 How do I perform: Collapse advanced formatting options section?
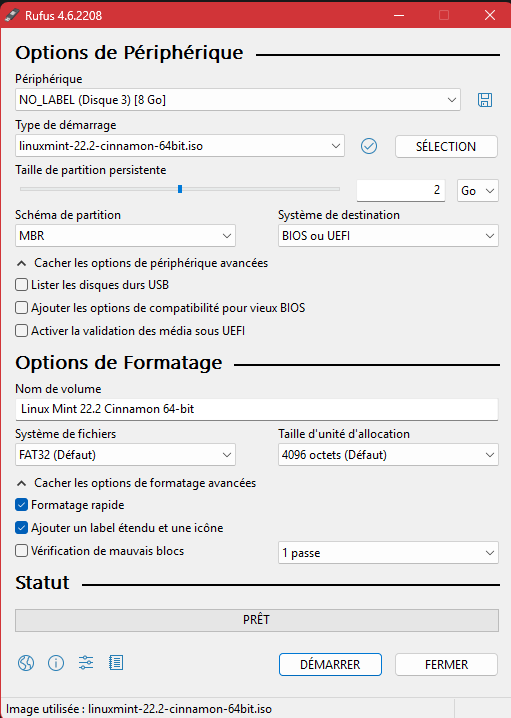click(136, 483)
